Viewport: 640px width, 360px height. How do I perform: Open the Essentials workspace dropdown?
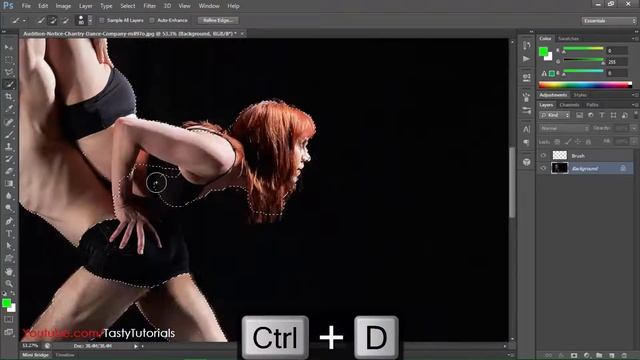click(x=609, y=21)
